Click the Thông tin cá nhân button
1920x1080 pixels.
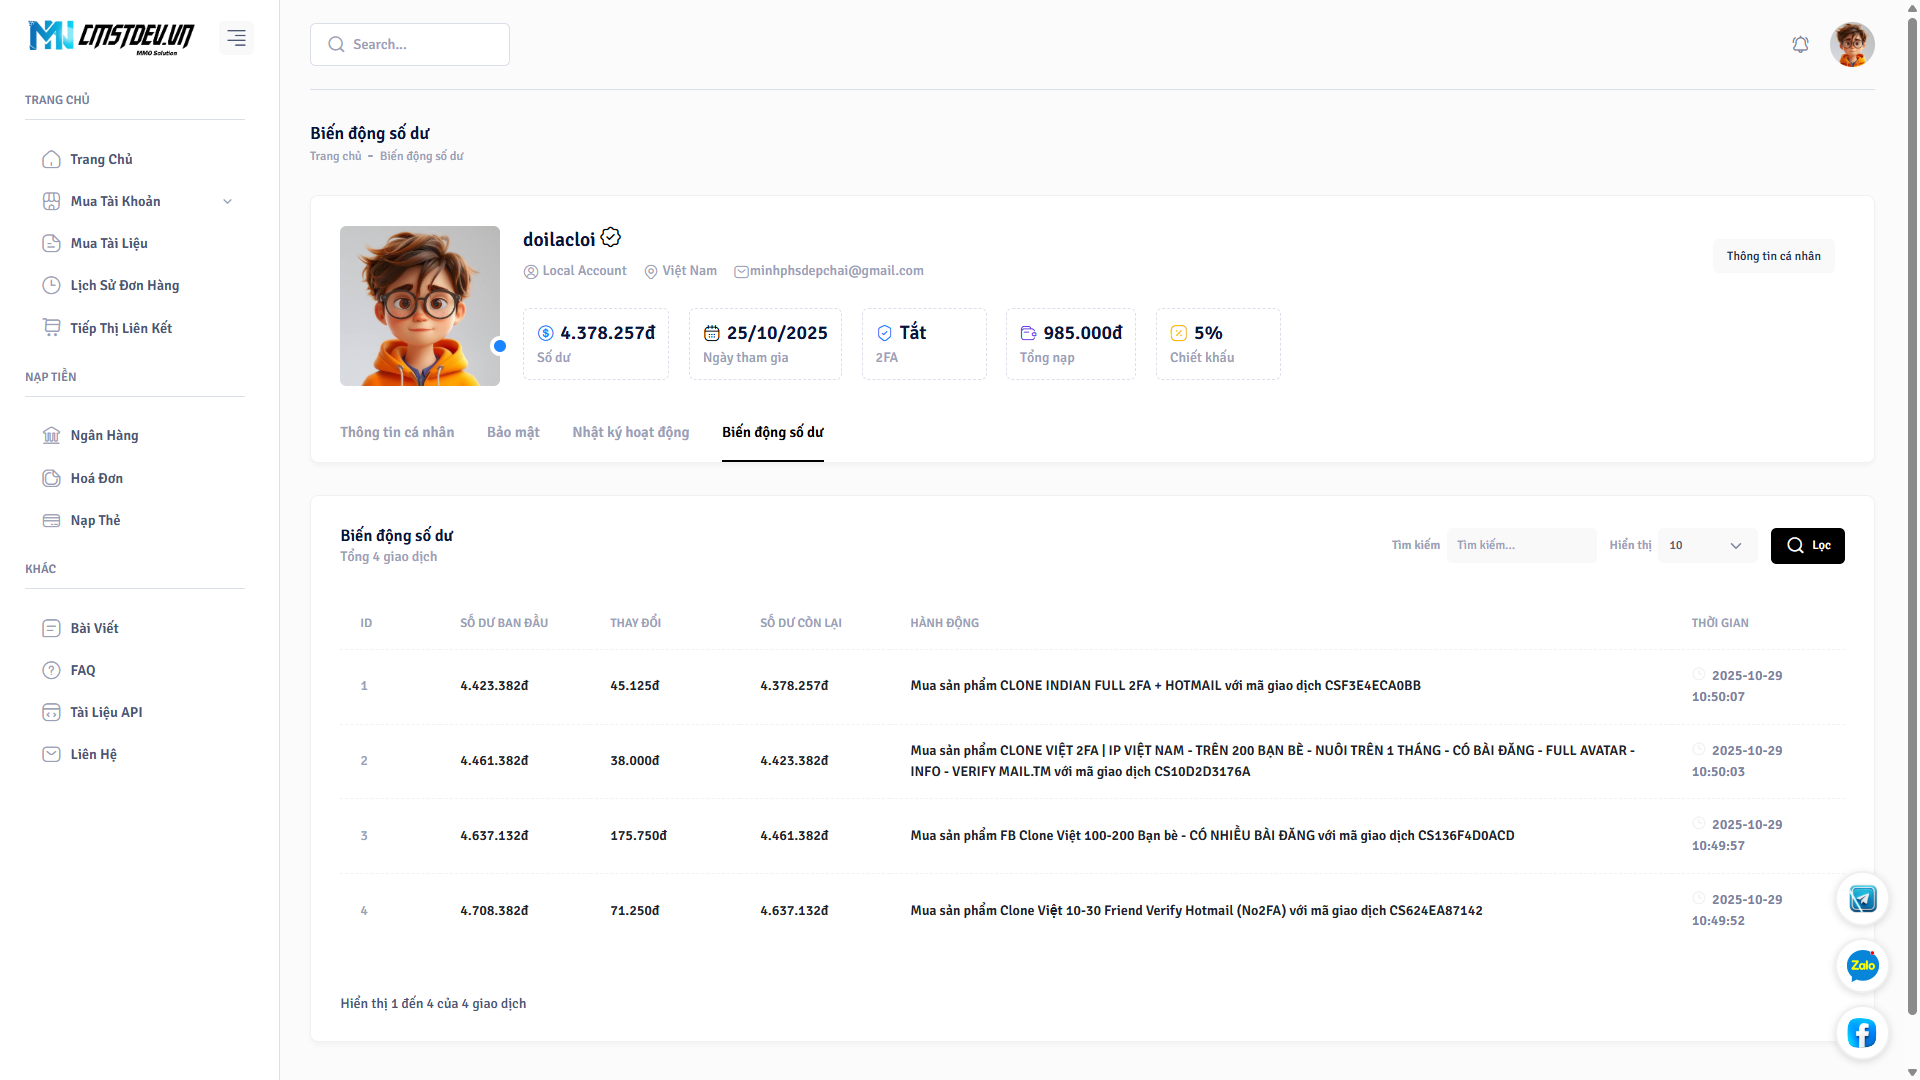(x=1772, y=257)
